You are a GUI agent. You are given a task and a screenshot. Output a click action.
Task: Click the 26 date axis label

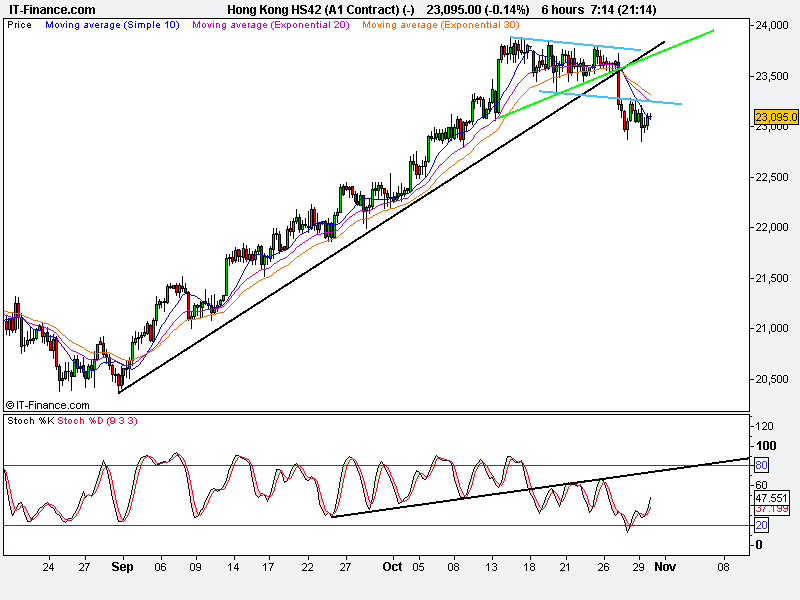click(x=604, y=567)
